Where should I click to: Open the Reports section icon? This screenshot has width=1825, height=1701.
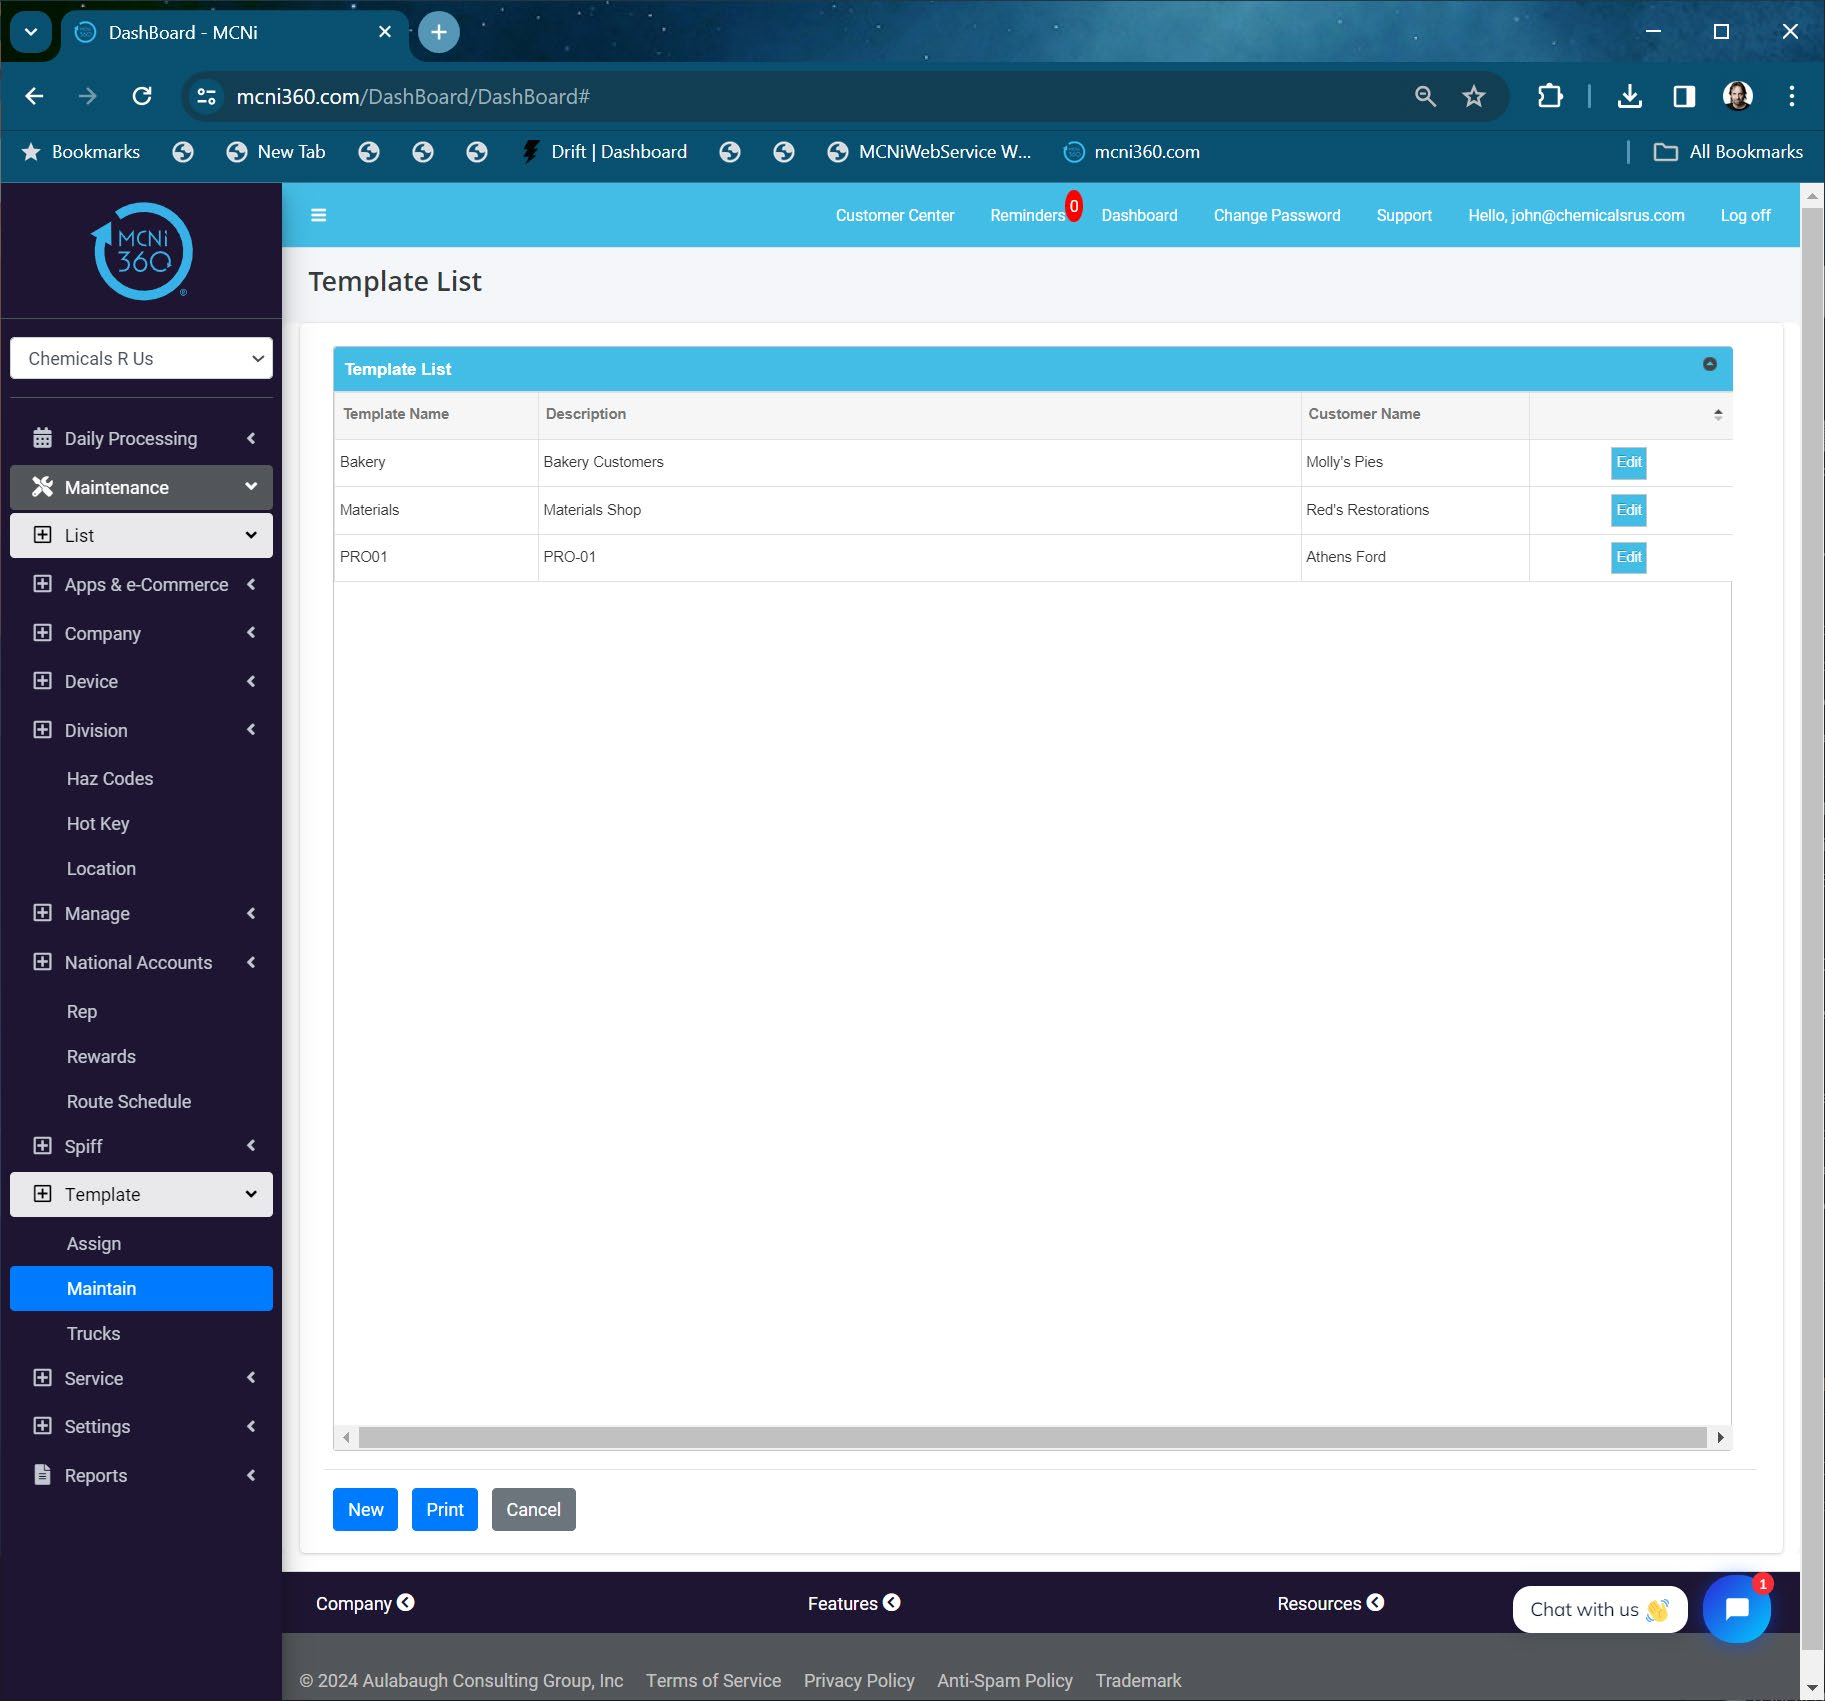42,1474
